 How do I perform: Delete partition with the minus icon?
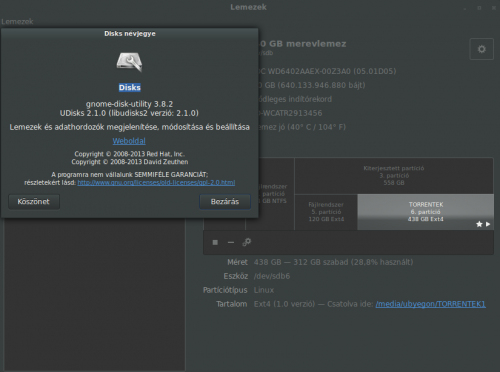[231, 242]
